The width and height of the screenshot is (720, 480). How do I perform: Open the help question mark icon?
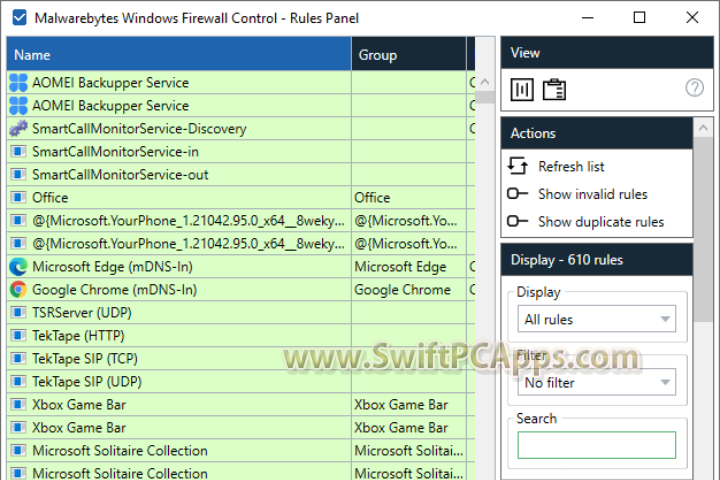point(694,87)
